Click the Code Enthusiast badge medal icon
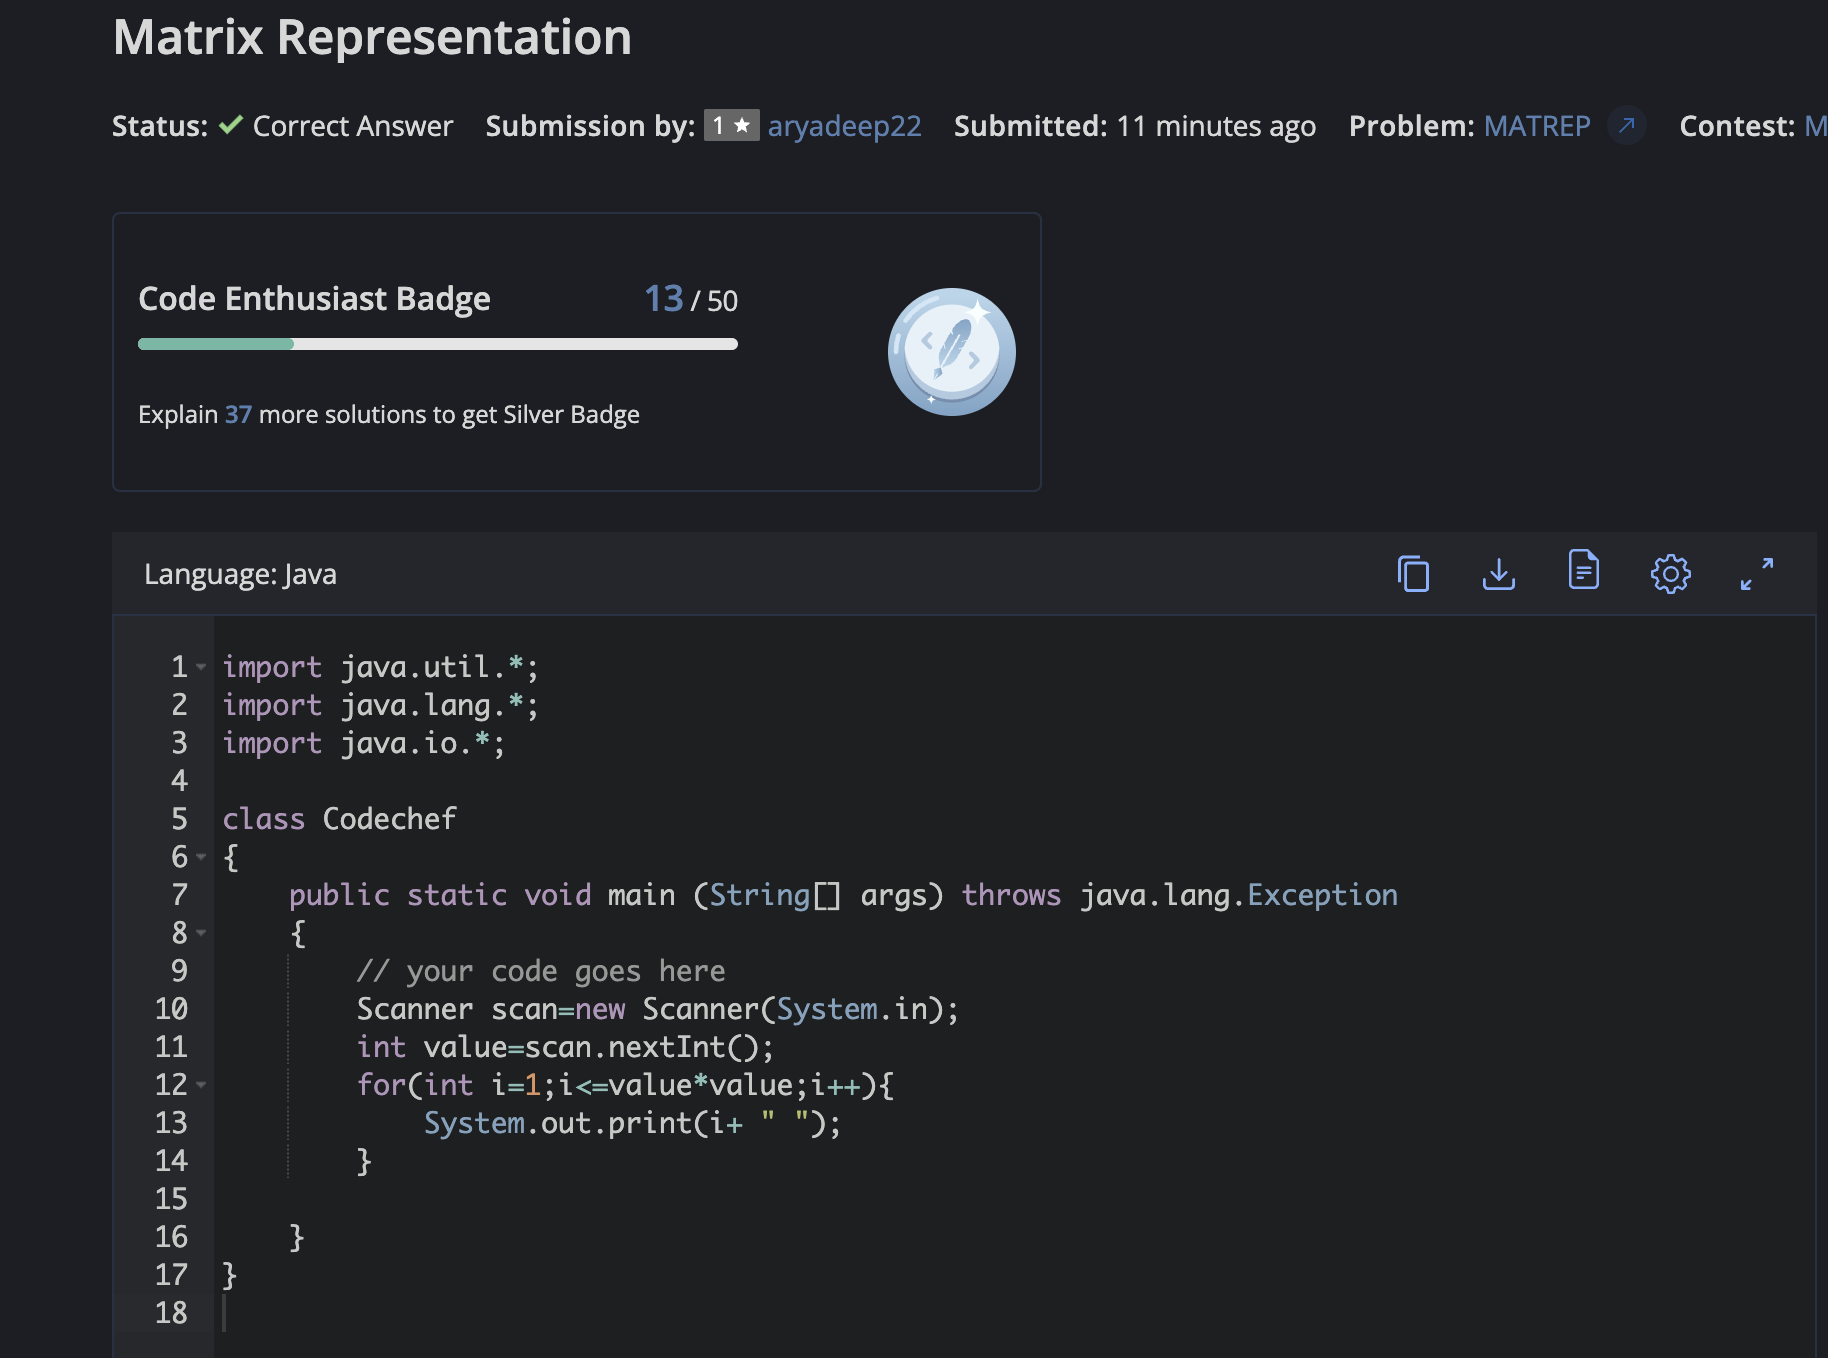 (x=951, y=352)
